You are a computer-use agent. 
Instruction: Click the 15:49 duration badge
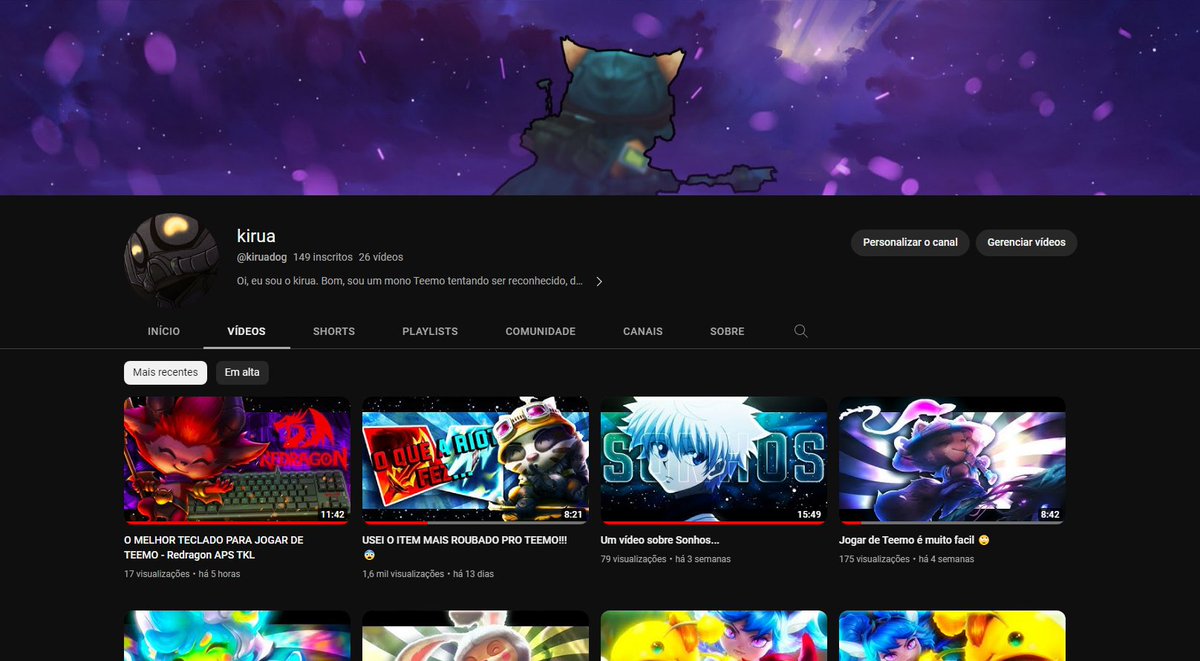[x=809, y=515]
